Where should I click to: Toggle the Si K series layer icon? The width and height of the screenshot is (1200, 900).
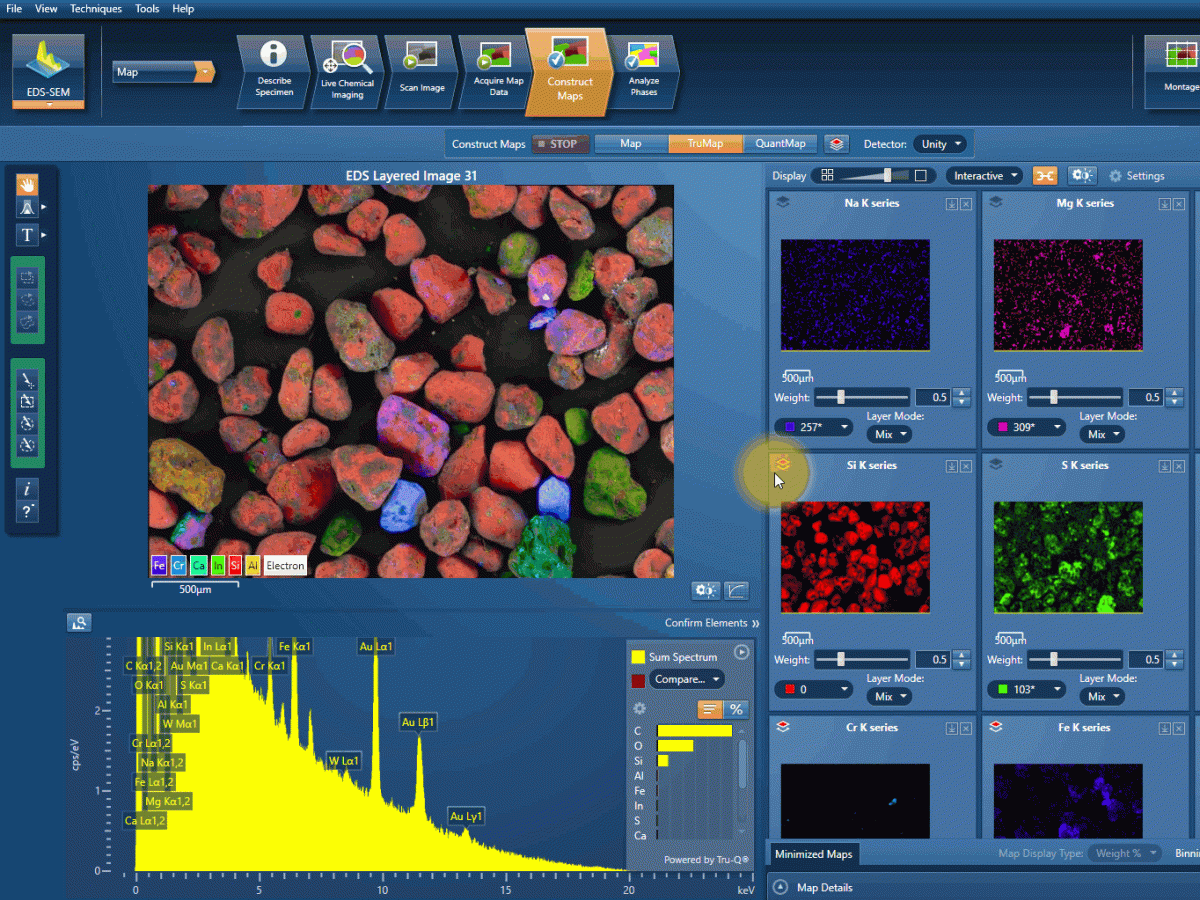pyautogui.click(x=783, y=465)
